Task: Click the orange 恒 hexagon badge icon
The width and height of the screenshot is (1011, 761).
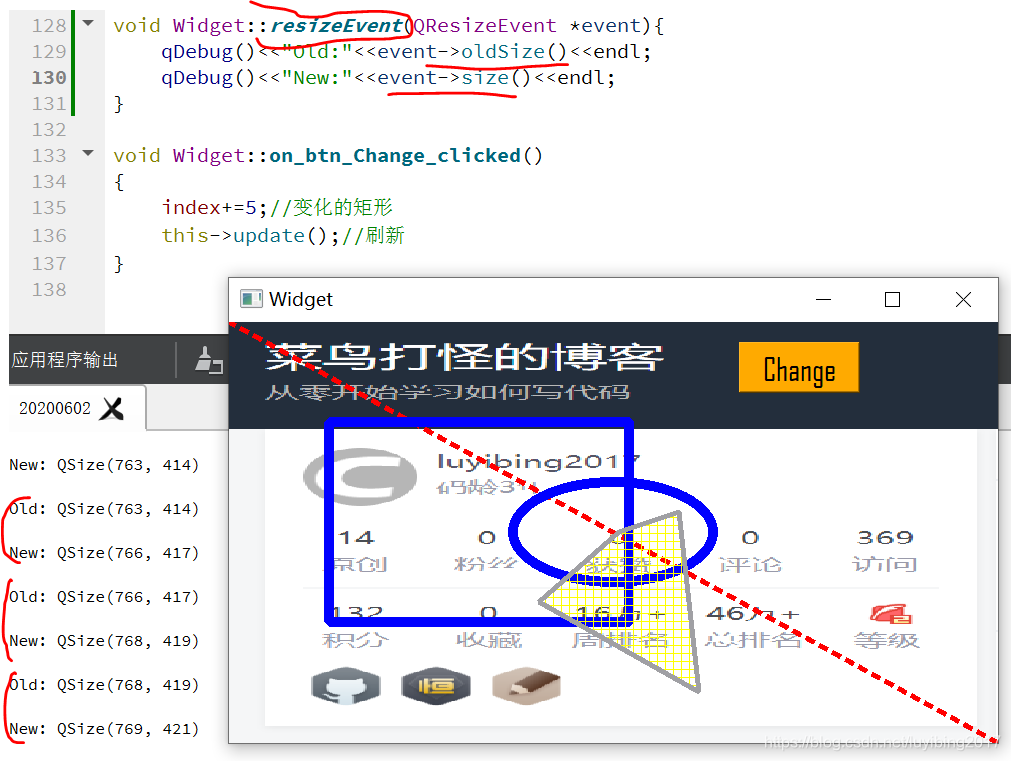Action: pyautogui.click(x=436, y=686)
